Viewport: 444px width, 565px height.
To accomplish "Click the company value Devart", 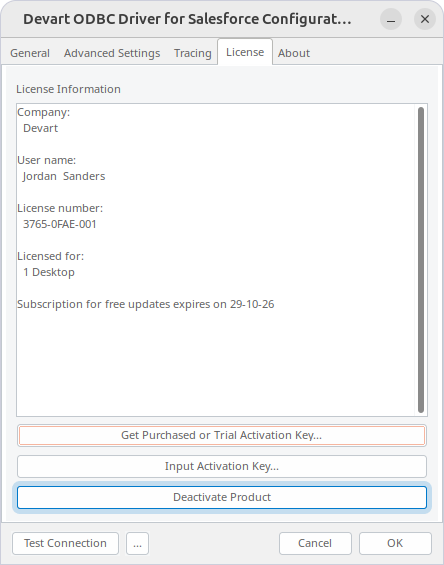I will tap(40, 128).
